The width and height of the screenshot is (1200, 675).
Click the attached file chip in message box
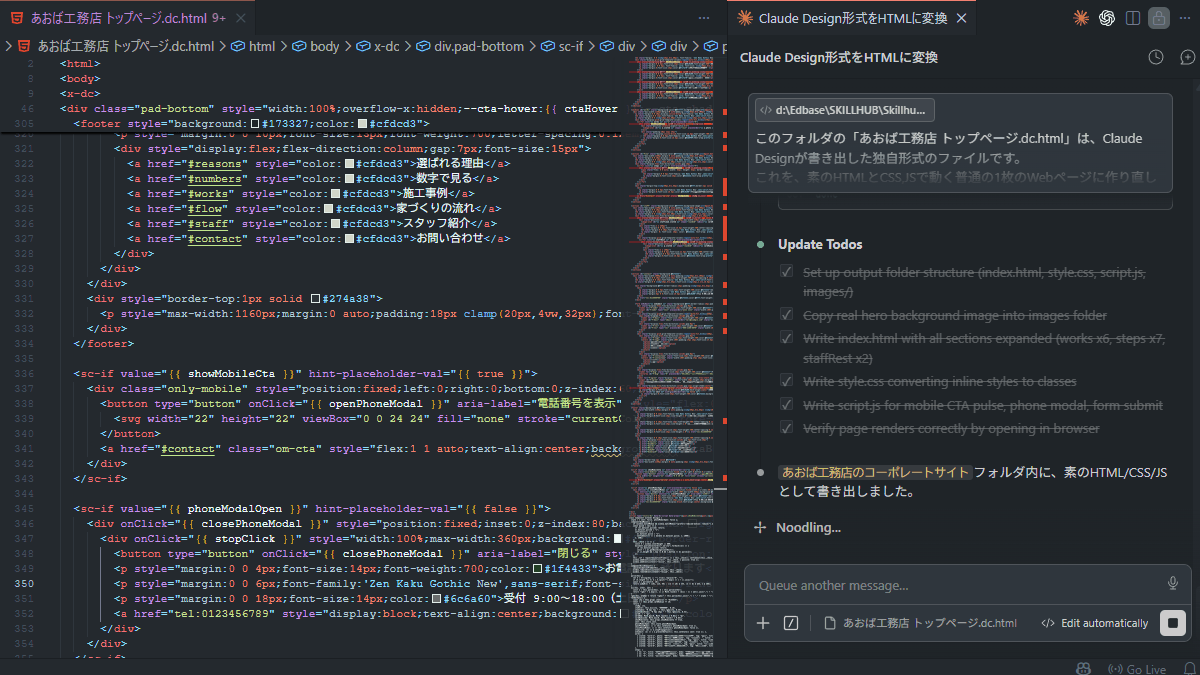click(921, 623)
